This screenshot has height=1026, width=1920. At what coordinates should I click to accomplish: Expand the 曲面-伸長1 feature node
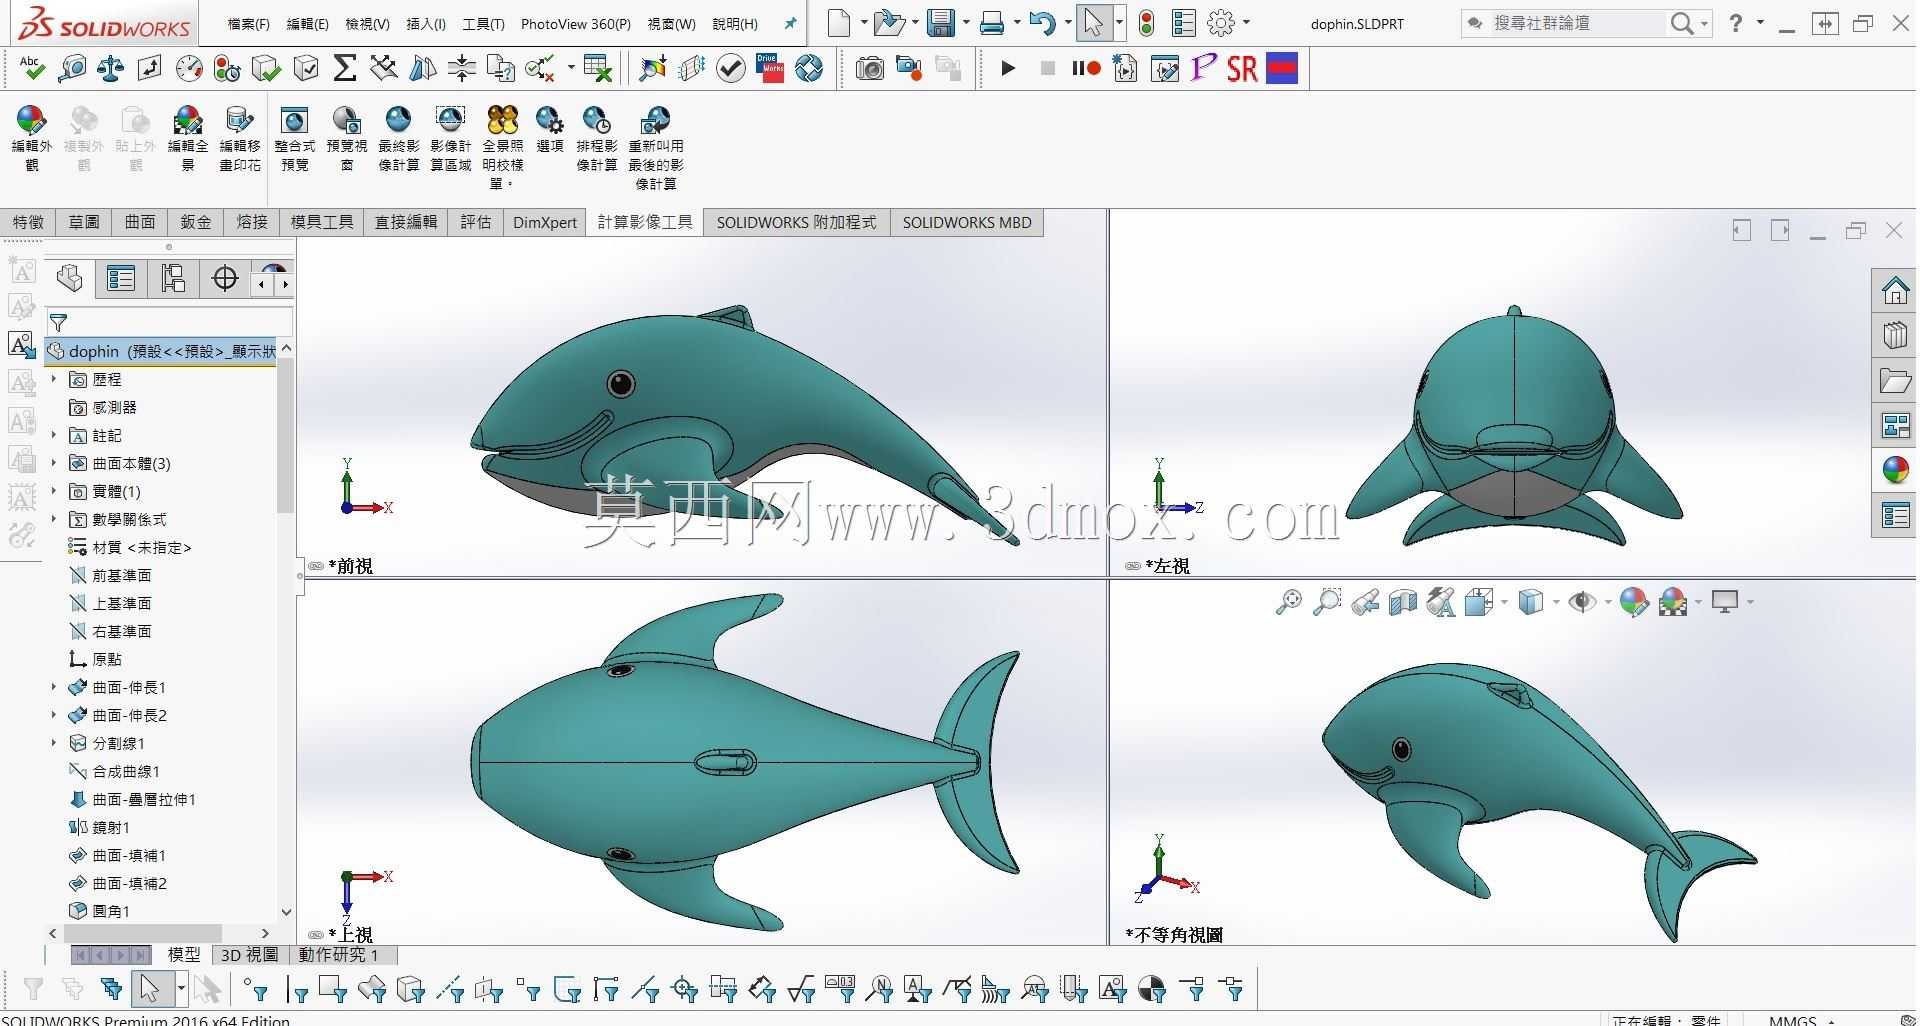click(x=54, y=687)
